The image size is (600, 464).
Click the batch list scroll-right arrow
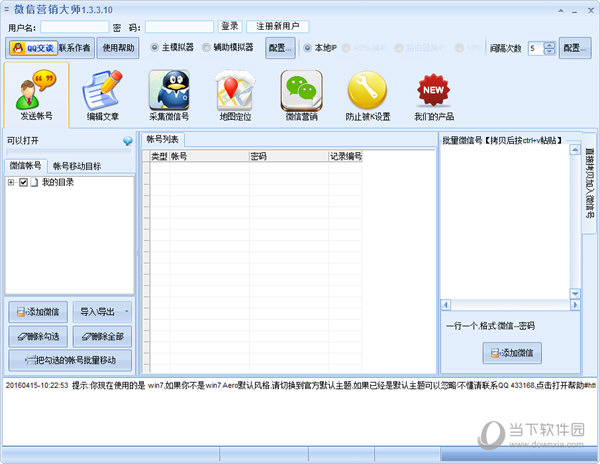click(575, 304)
